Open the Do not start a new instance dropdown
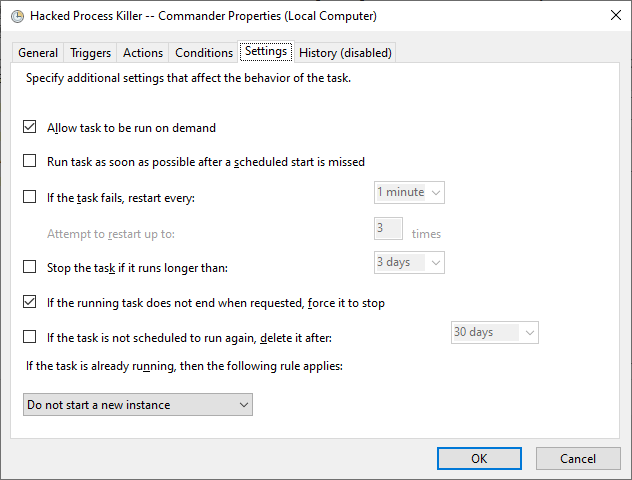The width and height of the screenshot is (632, 480). coord(138,405)
